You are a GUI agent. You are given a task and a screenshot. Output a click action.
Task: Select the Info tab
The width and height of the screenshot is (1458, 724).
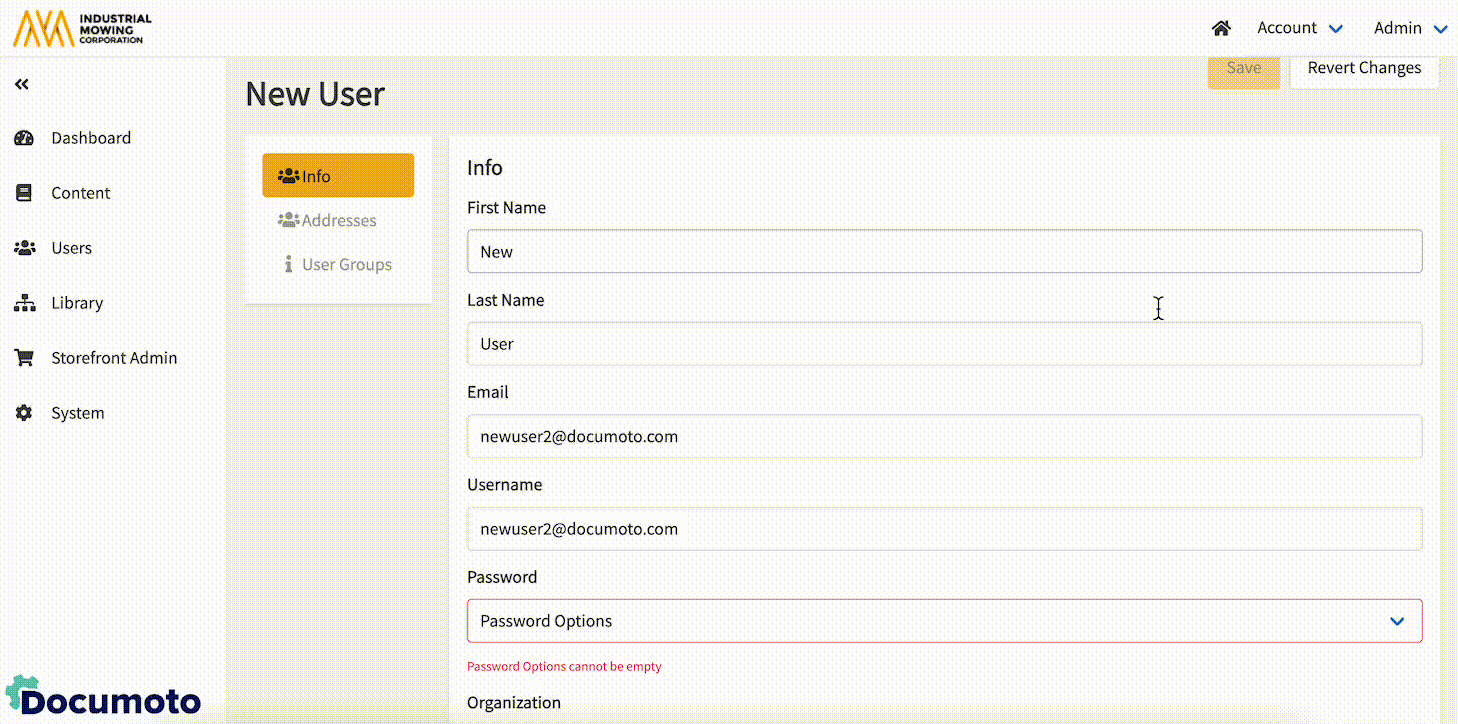(338, 176)
